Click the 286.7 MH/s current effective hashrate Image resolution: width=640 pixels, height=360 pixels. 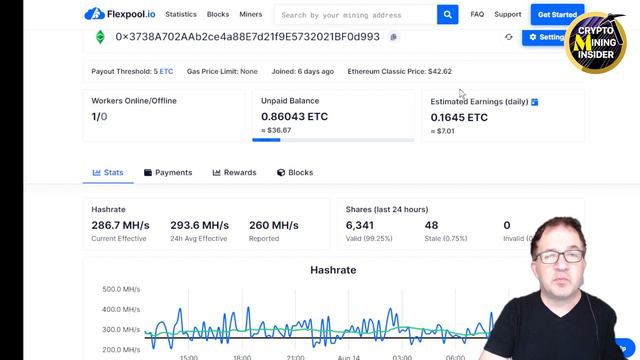[x=120, y=225]
